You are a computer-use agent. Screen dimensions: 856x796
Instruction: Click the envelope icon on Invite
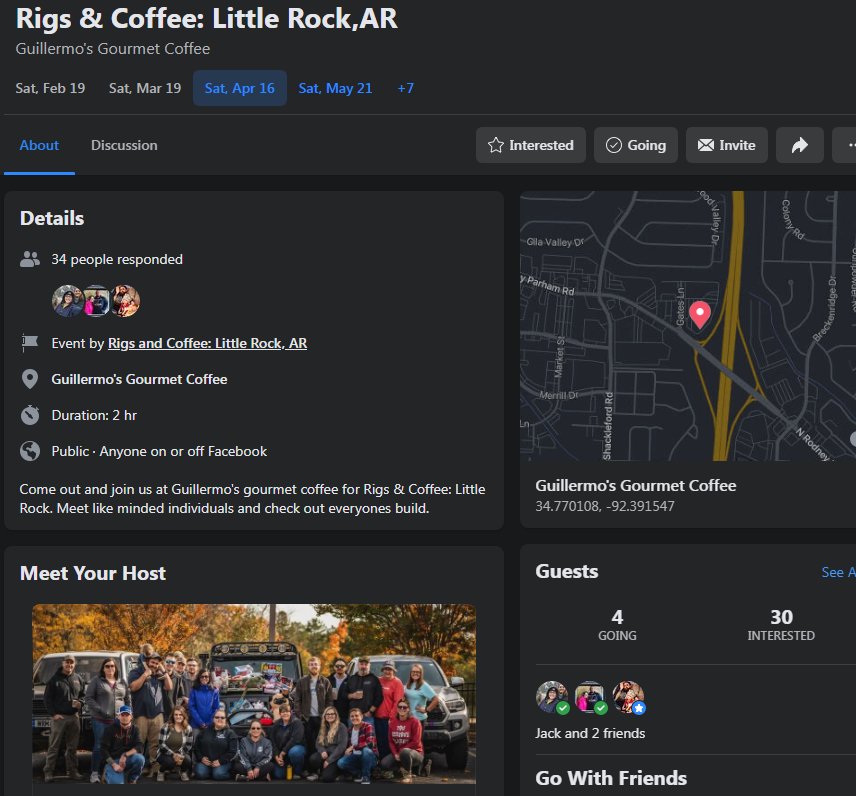(x=705, y=145)
